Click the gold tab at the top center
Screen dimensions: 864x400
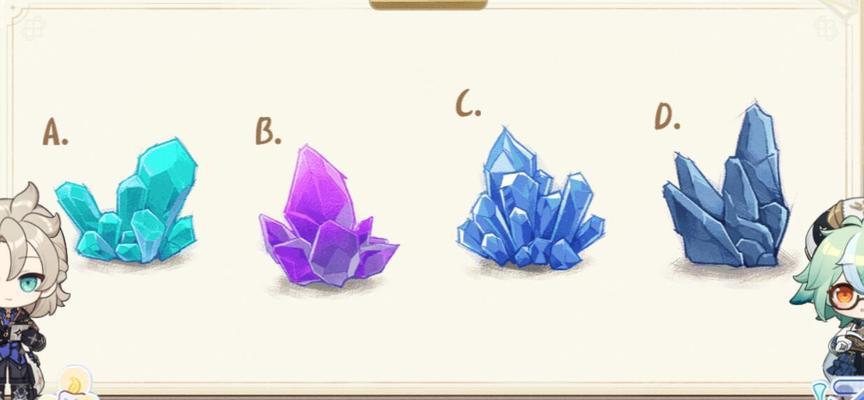pos(428,5)
